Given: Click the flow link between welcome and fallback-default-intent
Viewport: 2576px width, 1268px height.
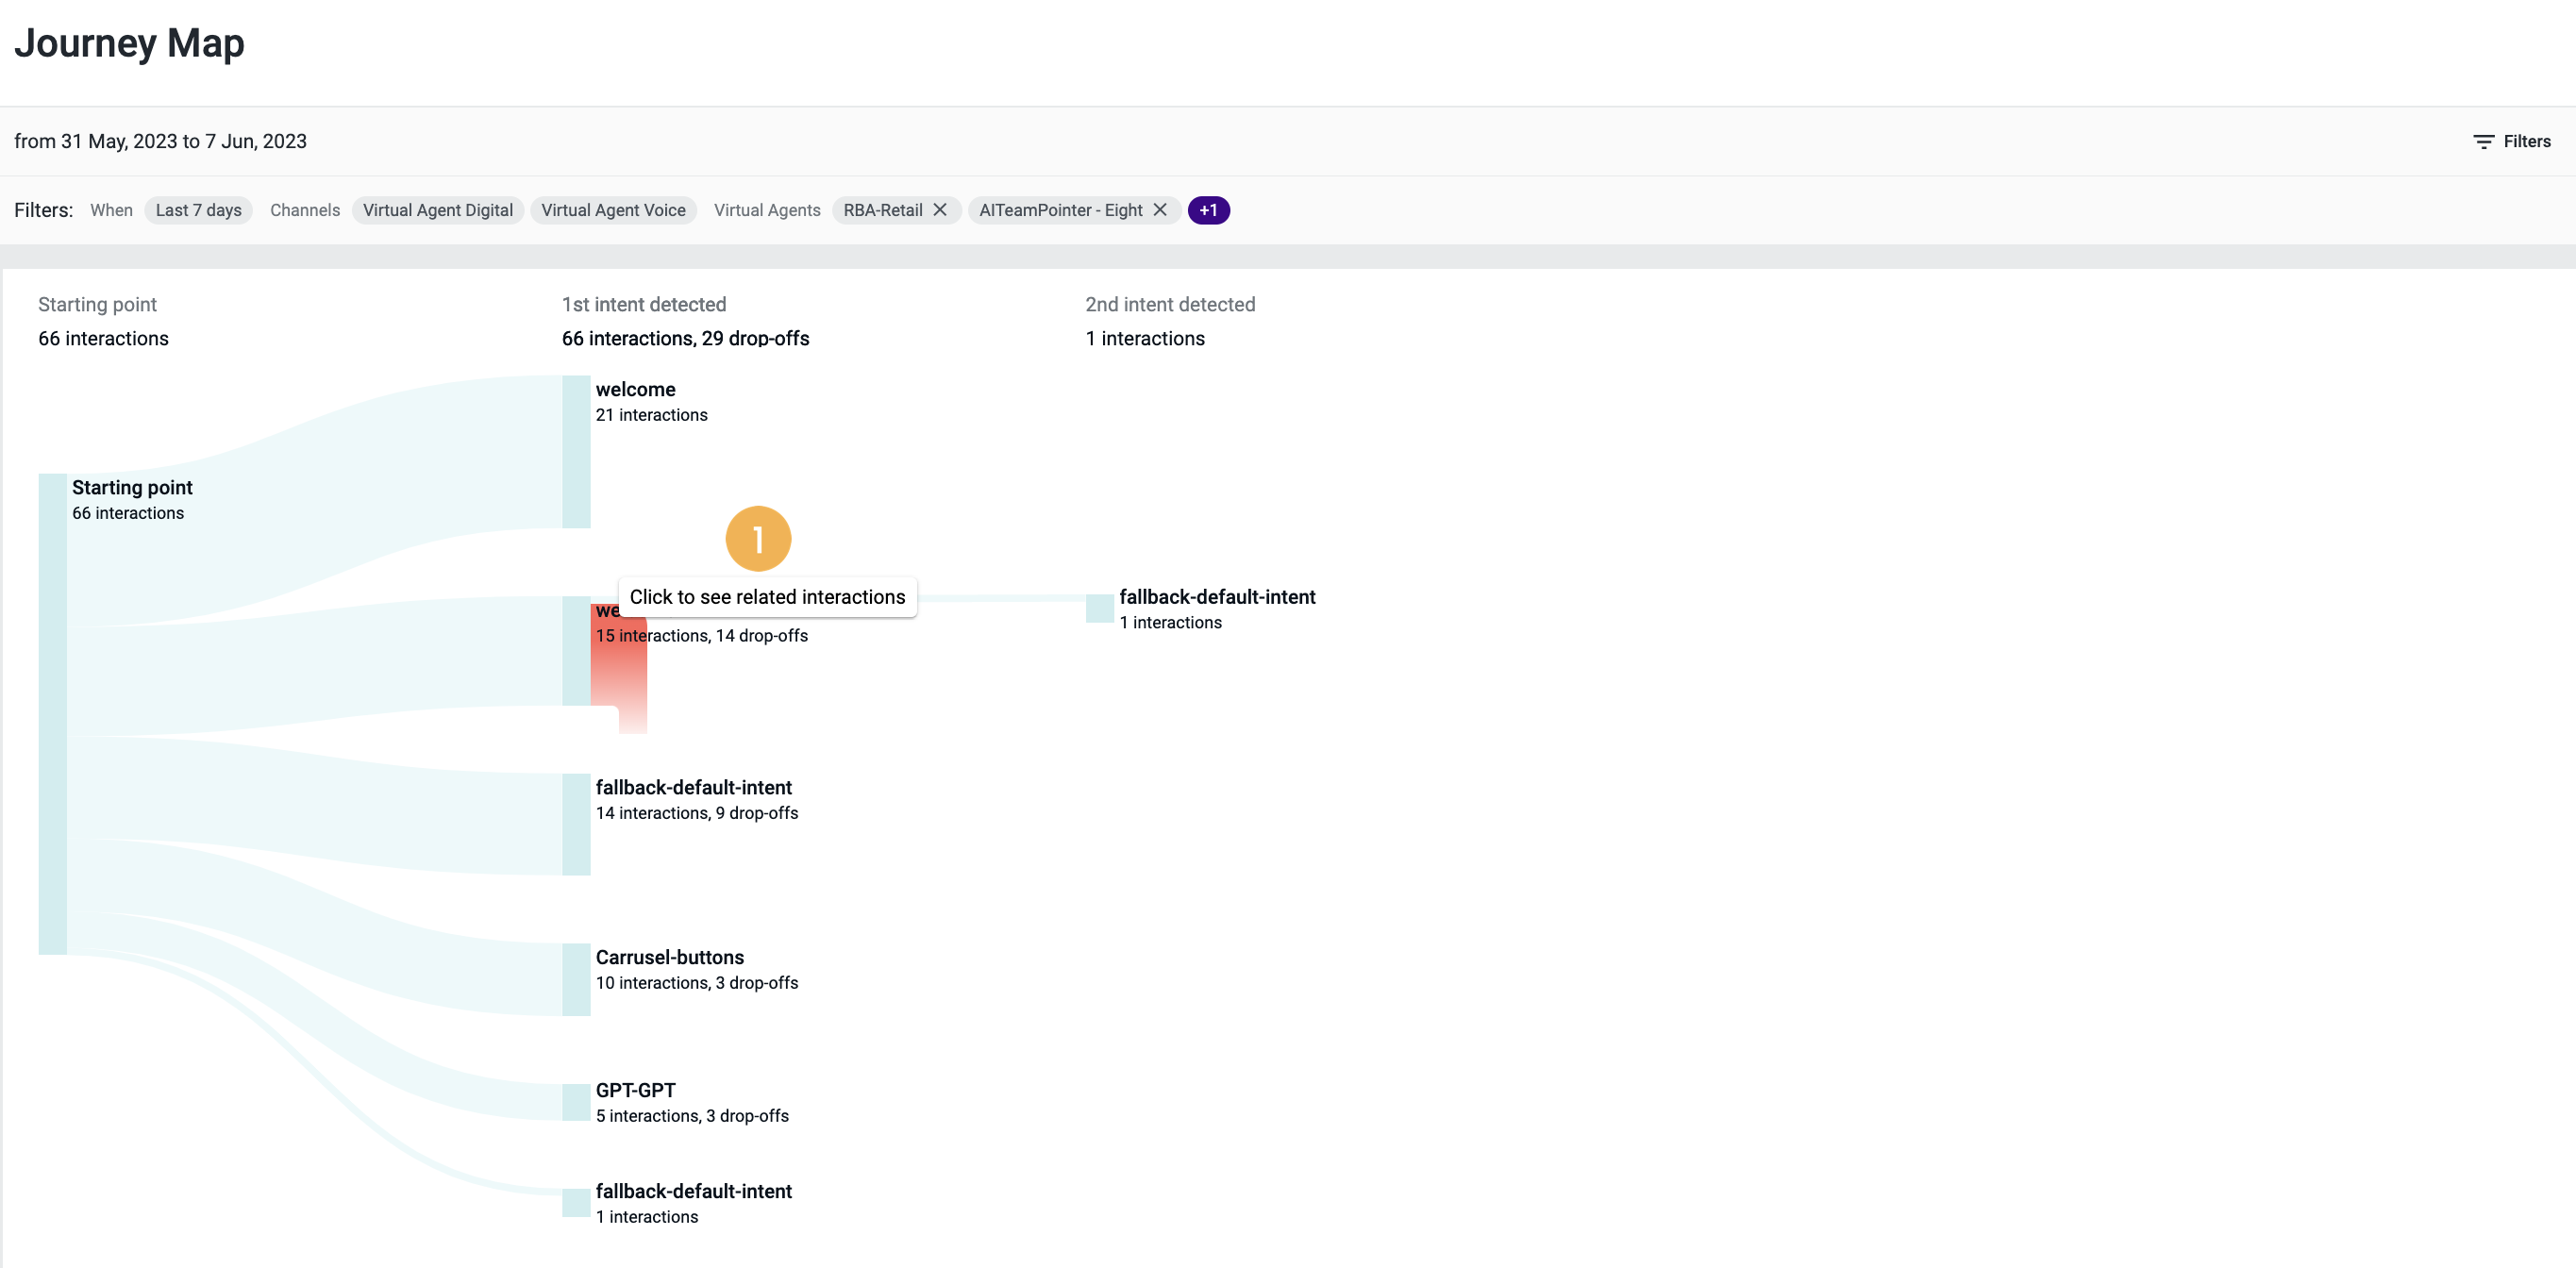Looking at the screenshot, I should (x=1000, y=600).
